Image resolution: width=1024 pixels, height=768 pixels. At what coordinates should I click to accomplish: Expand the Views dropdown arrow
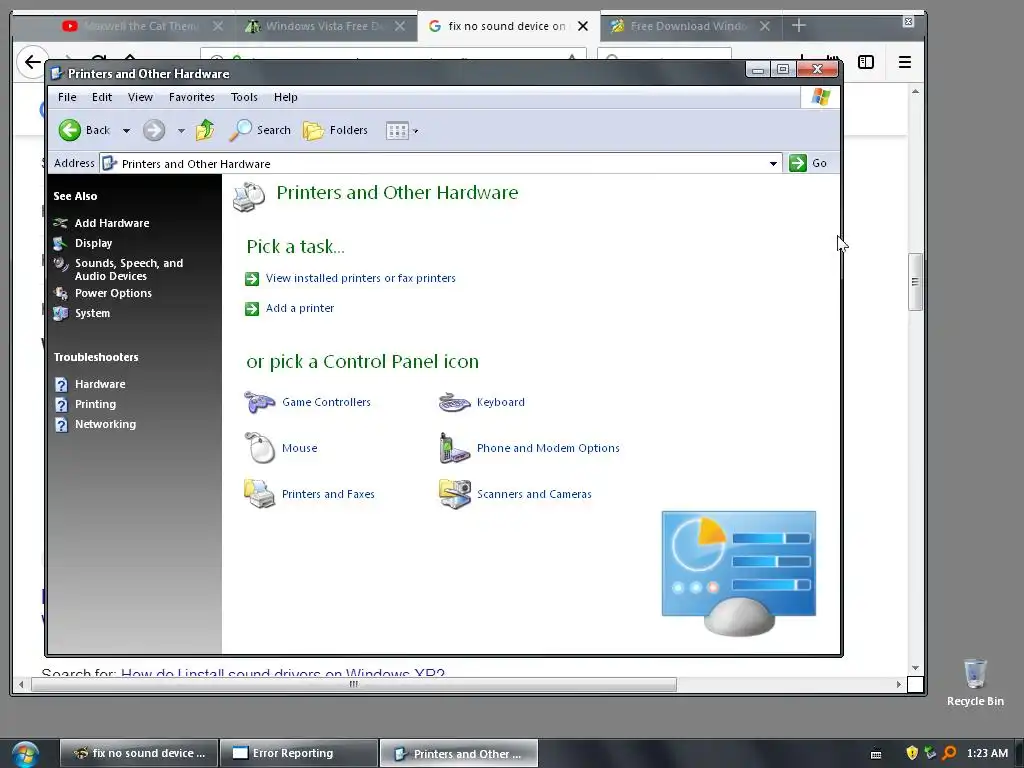click(415, 131)
